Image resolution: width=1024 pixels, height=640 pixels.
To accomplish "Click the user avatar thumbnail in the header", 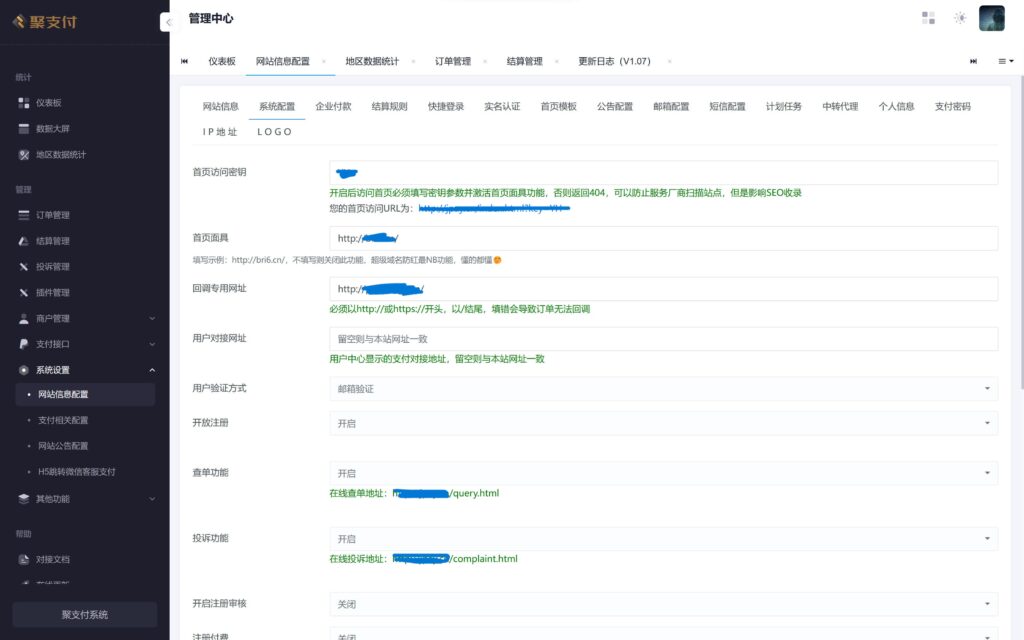I will pyautogui.click(x=991, y=17).
